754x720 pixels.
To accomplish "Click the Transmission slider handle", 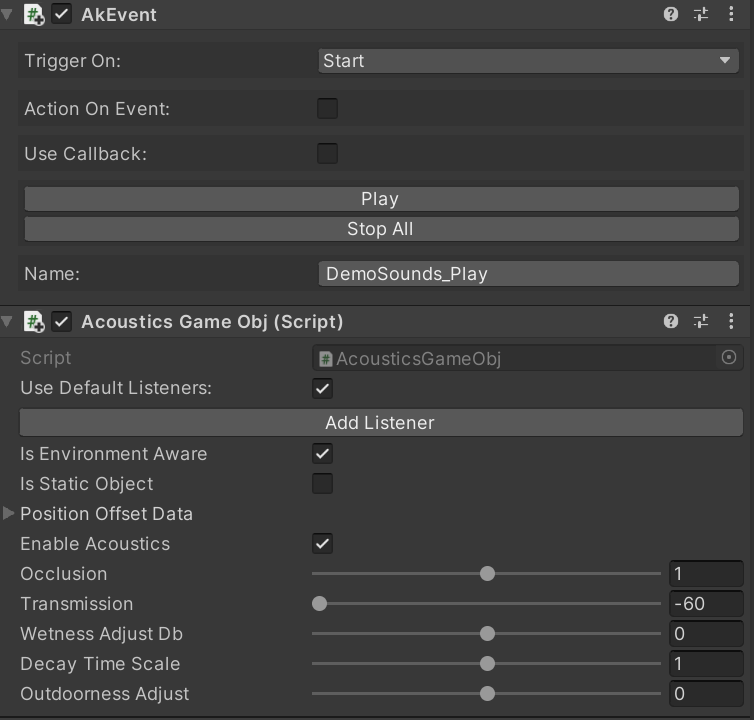I will [x=319, y=604].
